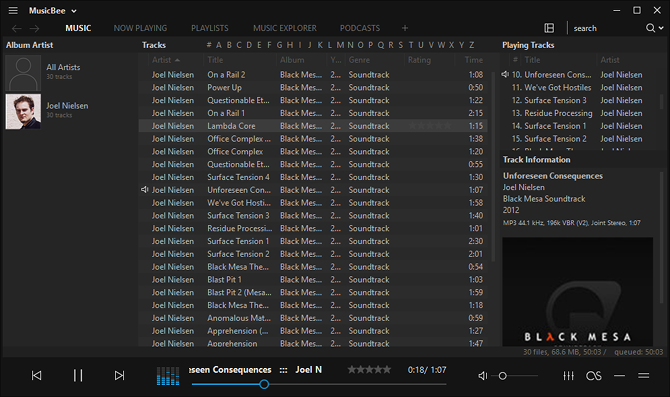Open the equalizer controls icon

coord(568,376)
